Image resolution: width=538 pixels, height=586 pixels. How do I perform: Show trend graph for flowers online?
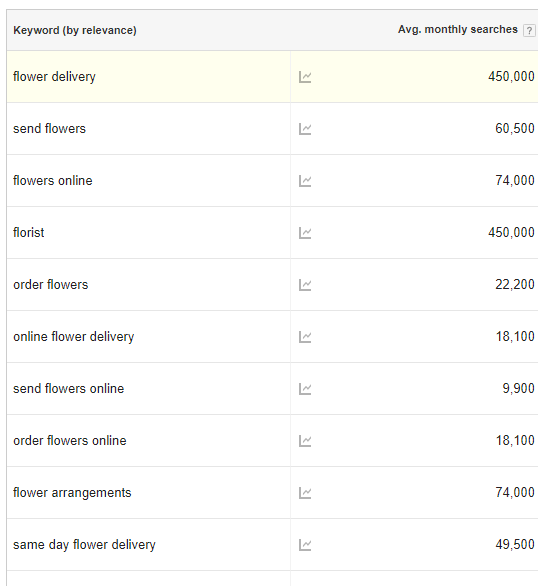305,181
